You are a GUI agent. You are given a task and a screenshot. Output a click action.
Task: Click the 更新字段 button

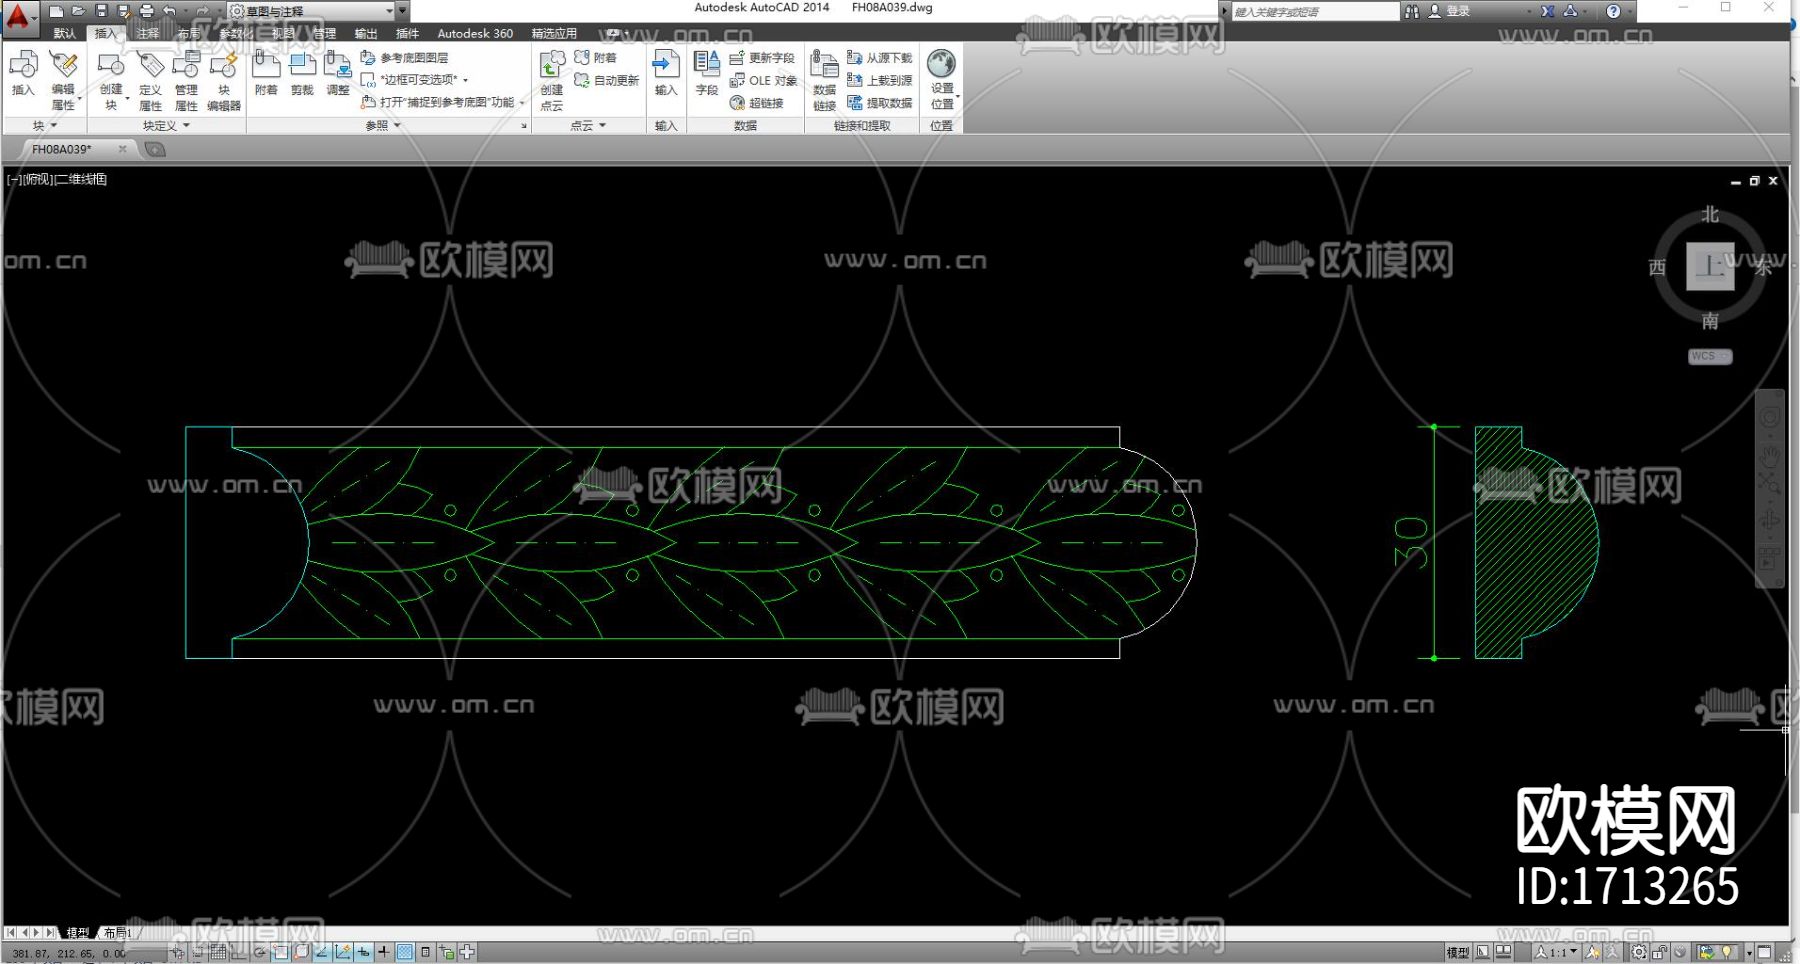coord(762,58)
